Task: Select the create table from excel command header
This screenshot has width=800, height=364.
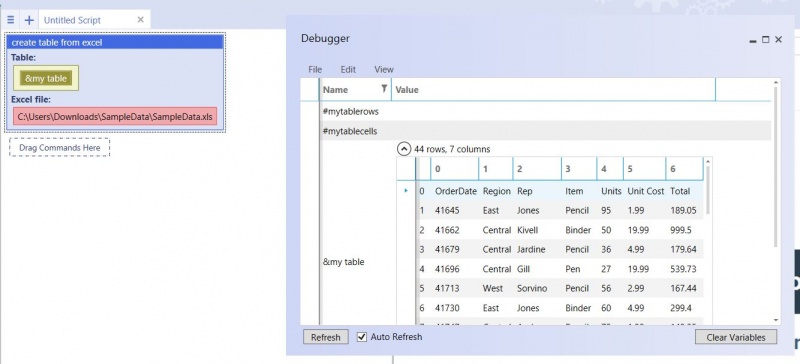Action: coord(116,42)
